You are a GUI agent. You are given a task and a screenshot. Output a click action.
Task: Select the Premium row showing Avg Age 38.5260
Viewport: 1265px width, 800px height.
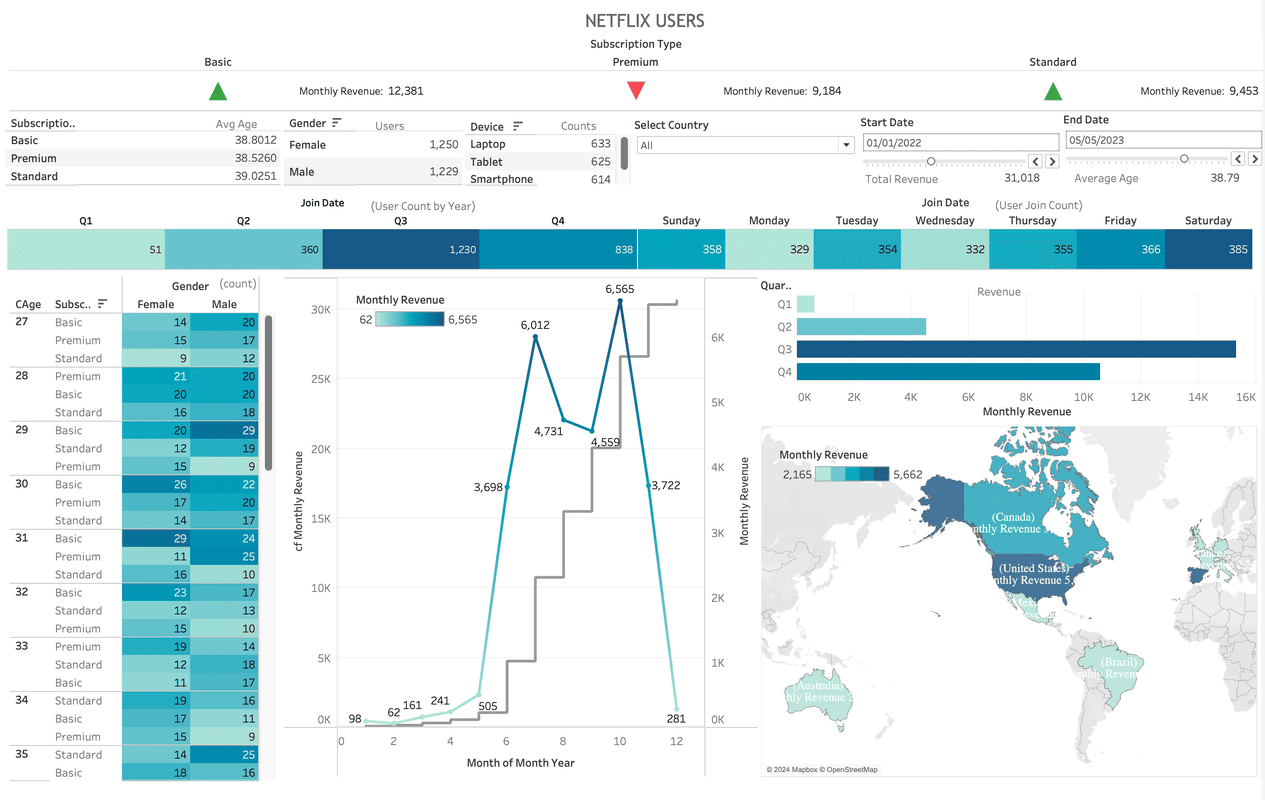144,158
